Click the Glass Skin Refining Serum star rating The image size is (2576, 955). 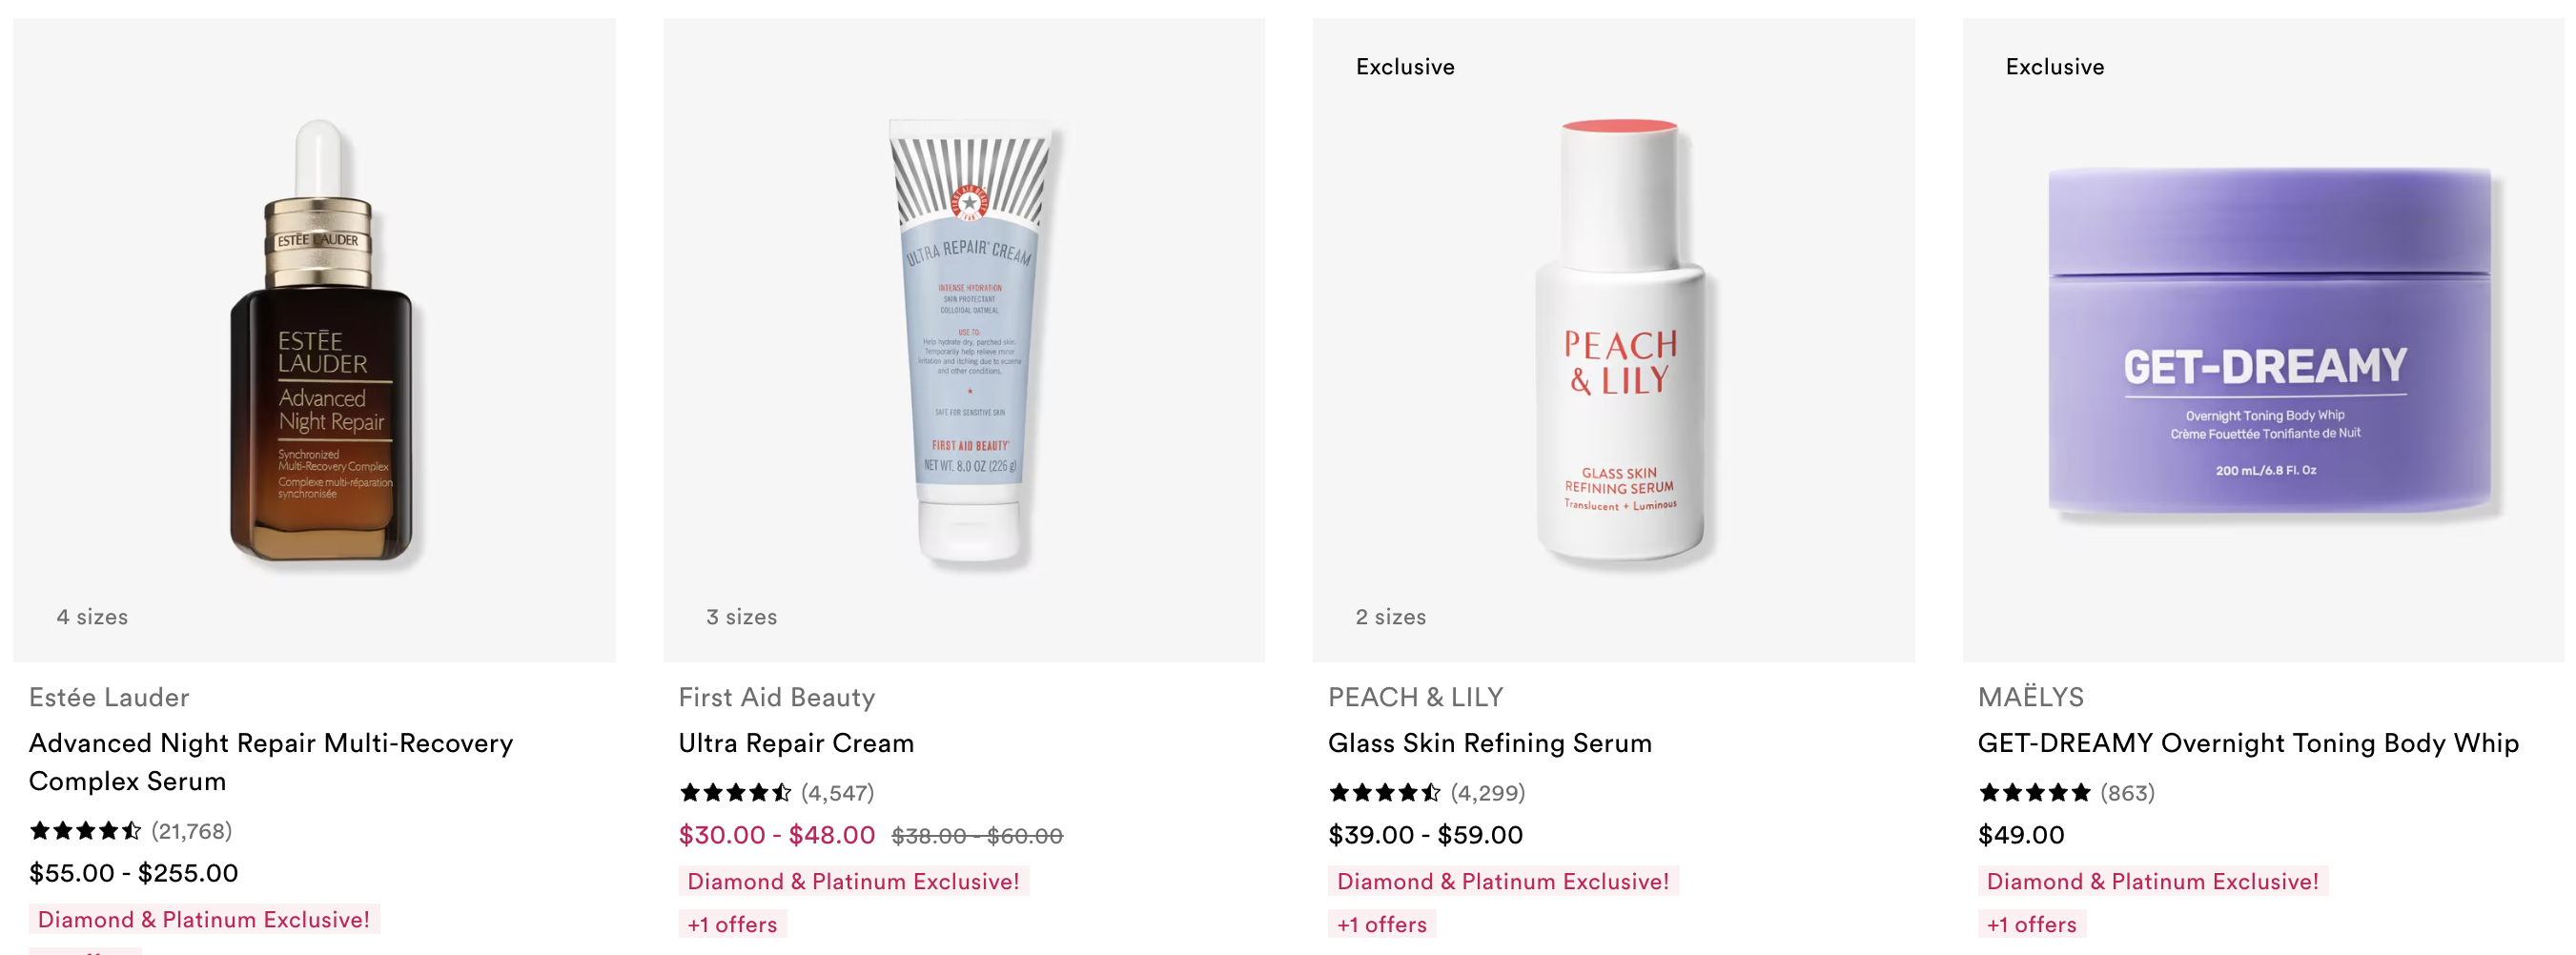coord(1384,793)
